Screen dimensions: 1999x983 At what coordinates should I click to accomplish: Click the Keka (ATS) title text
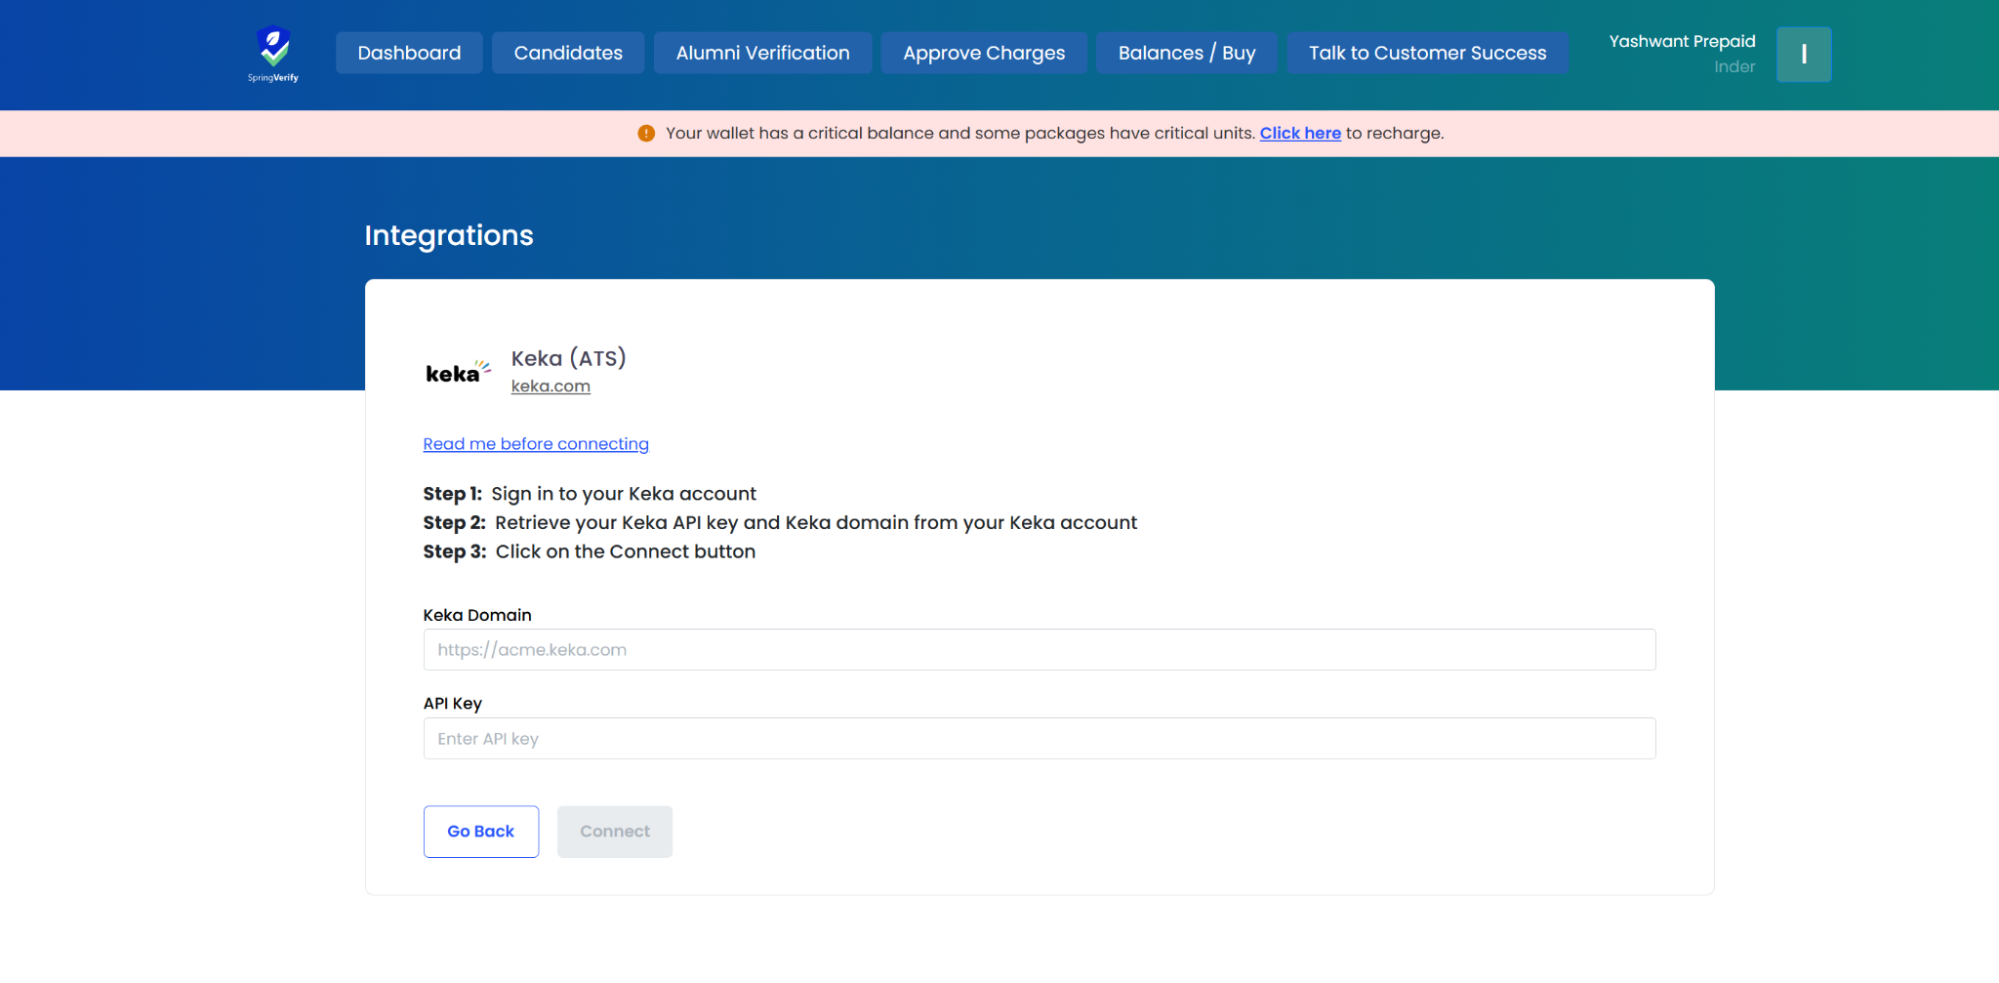click(568, 358)
